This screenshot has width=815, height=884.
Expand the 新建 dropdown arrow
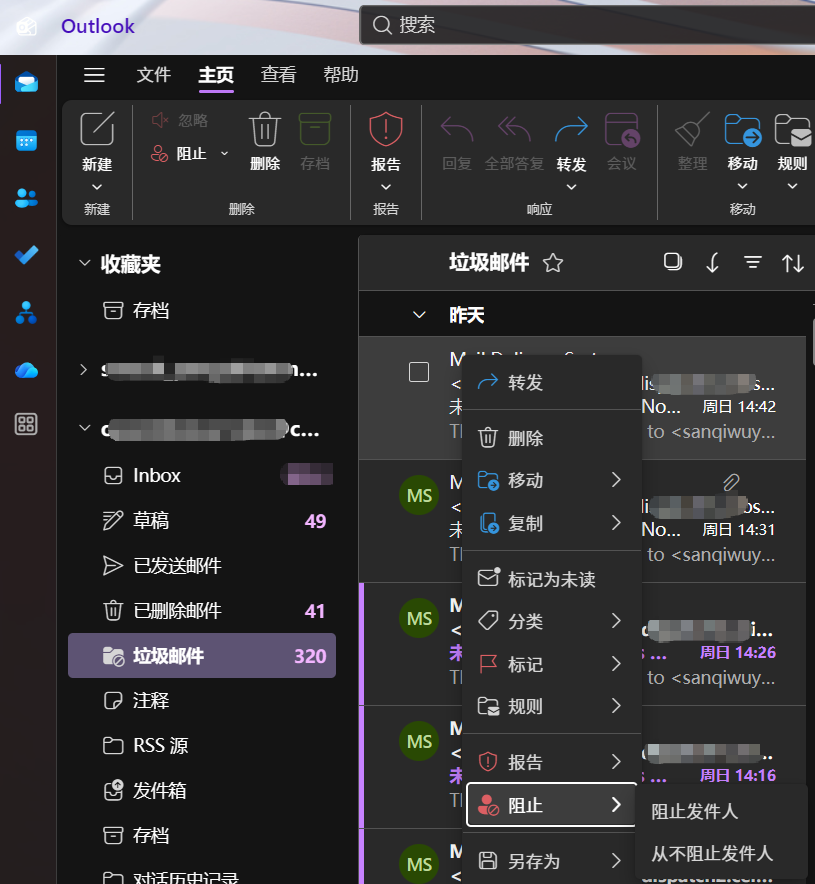click(97, 187)
